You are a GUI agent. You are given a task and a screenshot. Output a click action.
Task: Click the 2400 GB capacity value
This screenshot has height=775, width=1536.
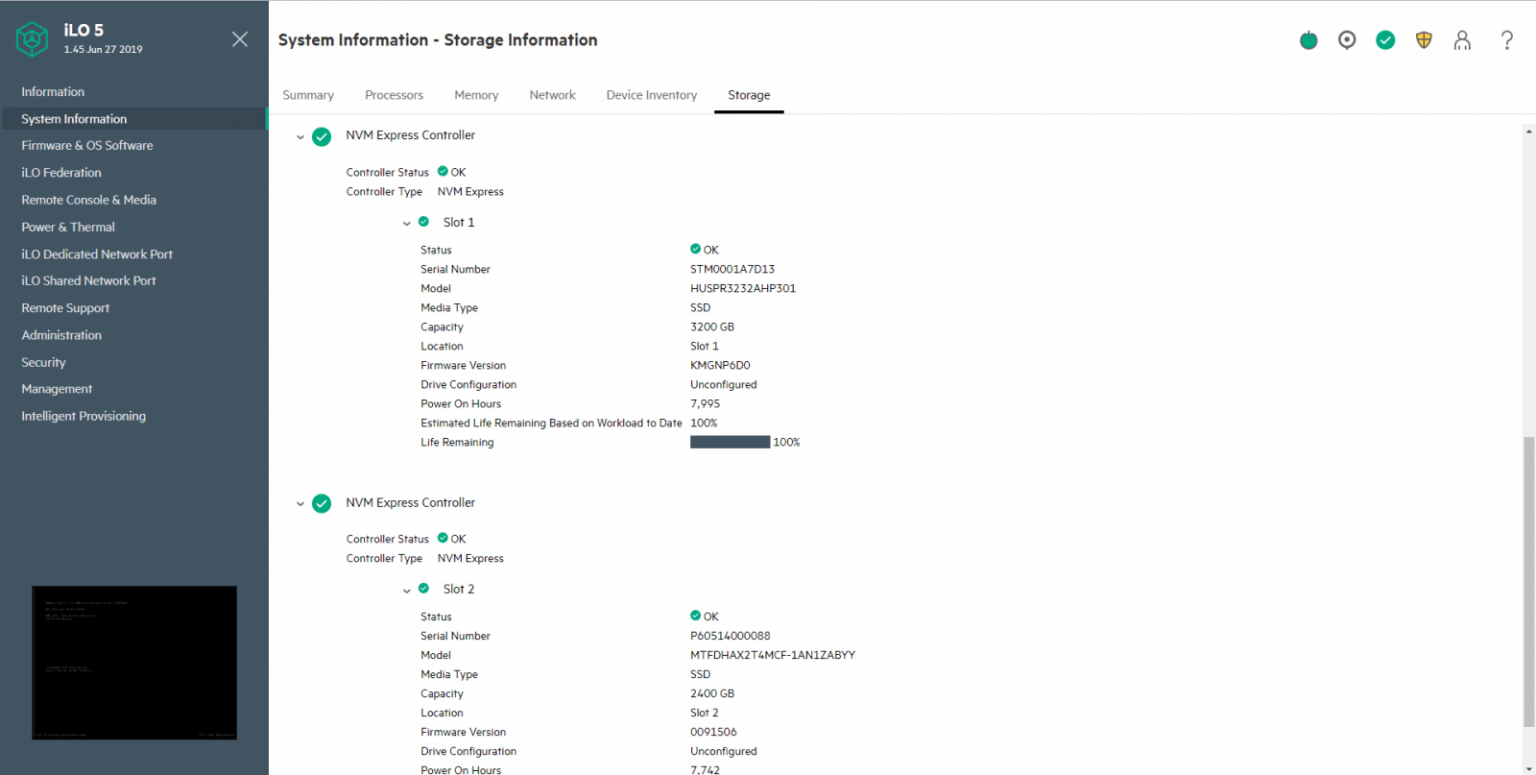click(712, 694)
